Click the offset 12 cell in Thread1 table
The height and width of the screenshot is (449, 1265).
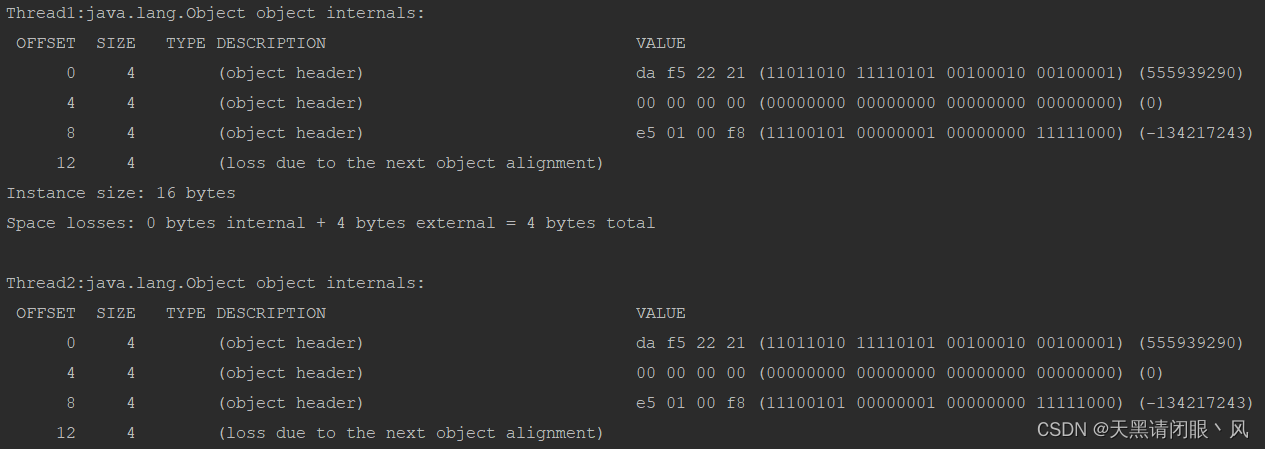[66, 163]
